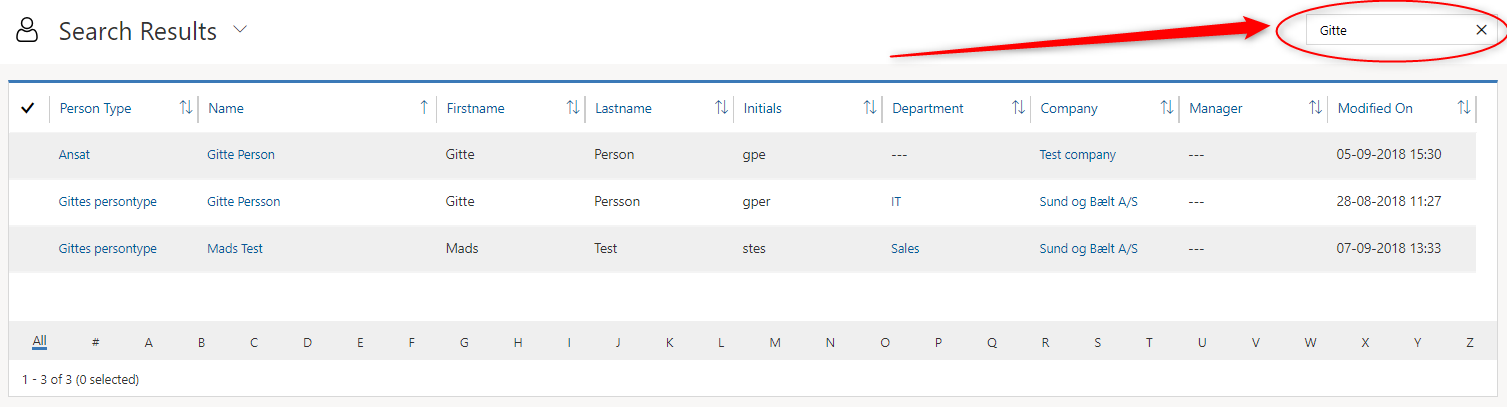The image size is (1507, 407).
Task: Open the Test company link
Action: click(1077, 155)
